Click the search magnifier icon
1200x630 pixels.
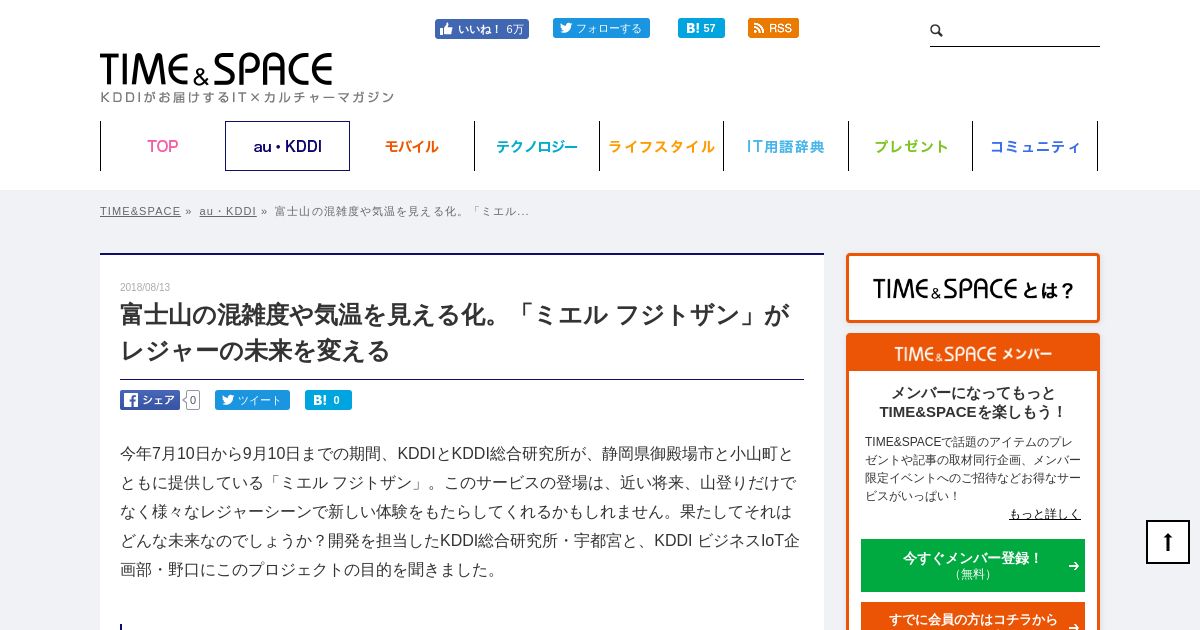click(937, 31)
